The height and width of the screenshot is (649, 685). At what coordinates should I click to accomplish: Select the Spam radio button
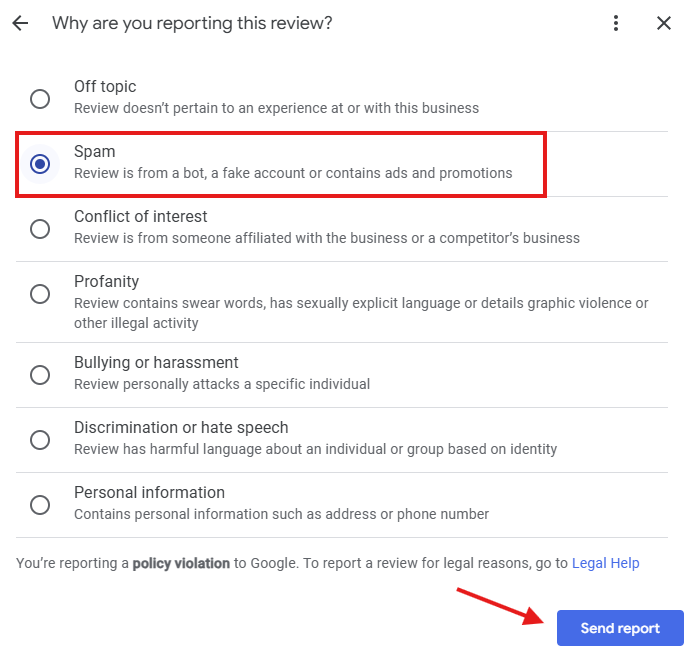point(40,164)
